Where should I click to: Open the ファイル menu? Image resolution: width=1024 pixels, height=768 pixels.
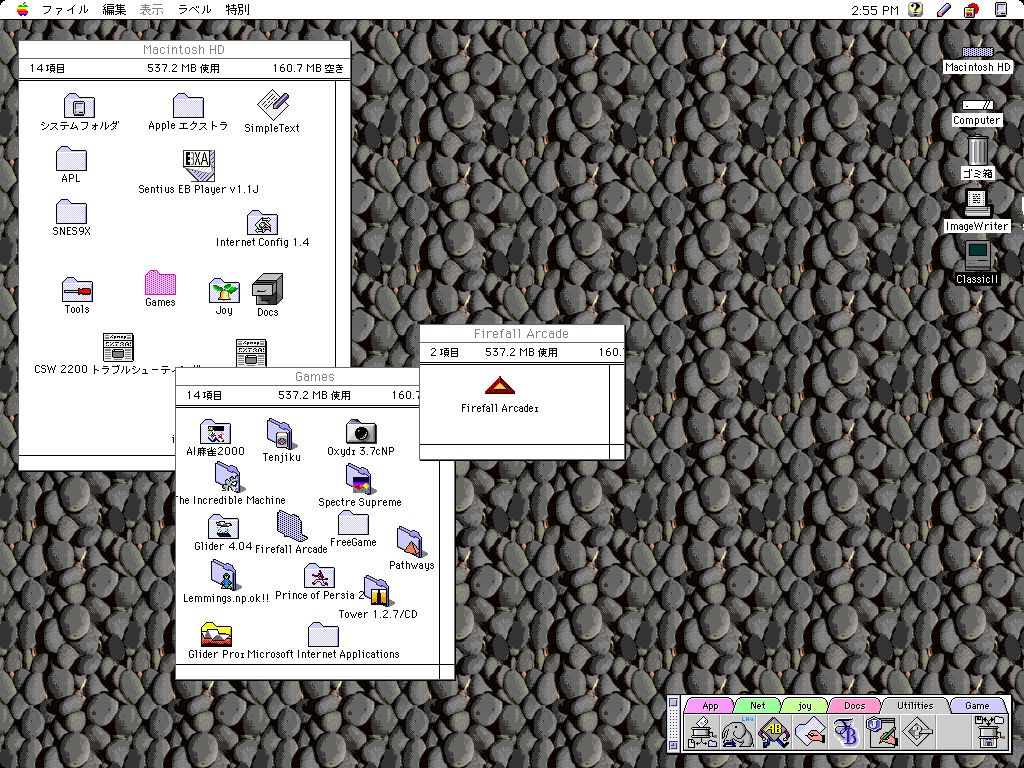(x=65, y=9)
